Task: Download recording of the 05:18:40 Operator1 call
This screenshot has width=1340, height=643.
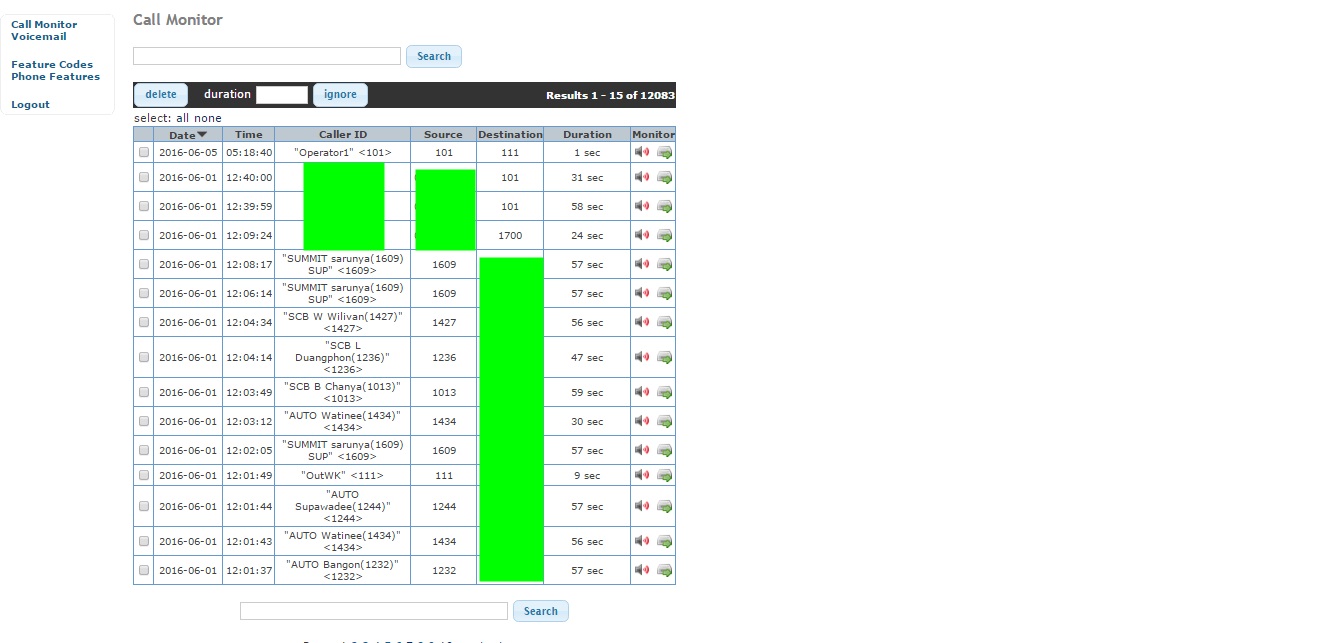Action: pos(664,152)
